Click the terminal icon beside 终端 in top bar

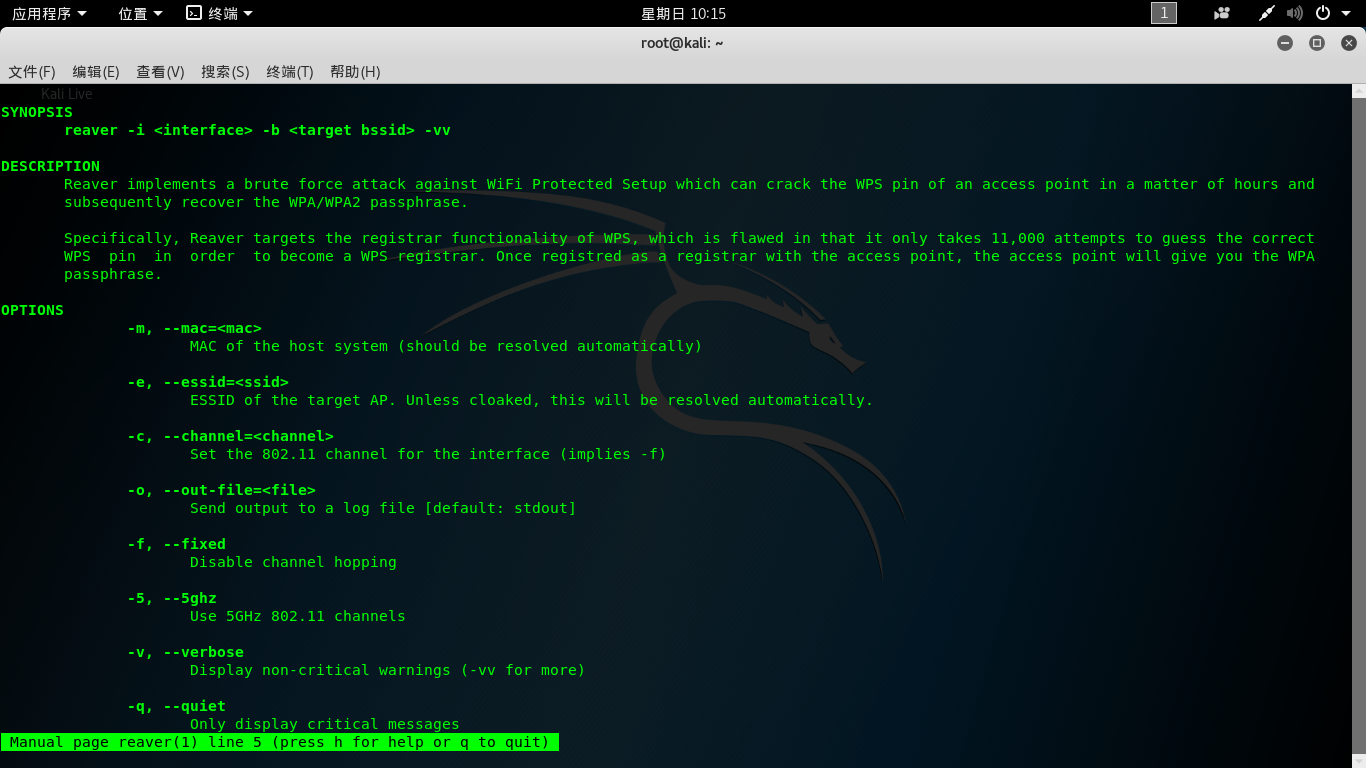tap(194, 13)
